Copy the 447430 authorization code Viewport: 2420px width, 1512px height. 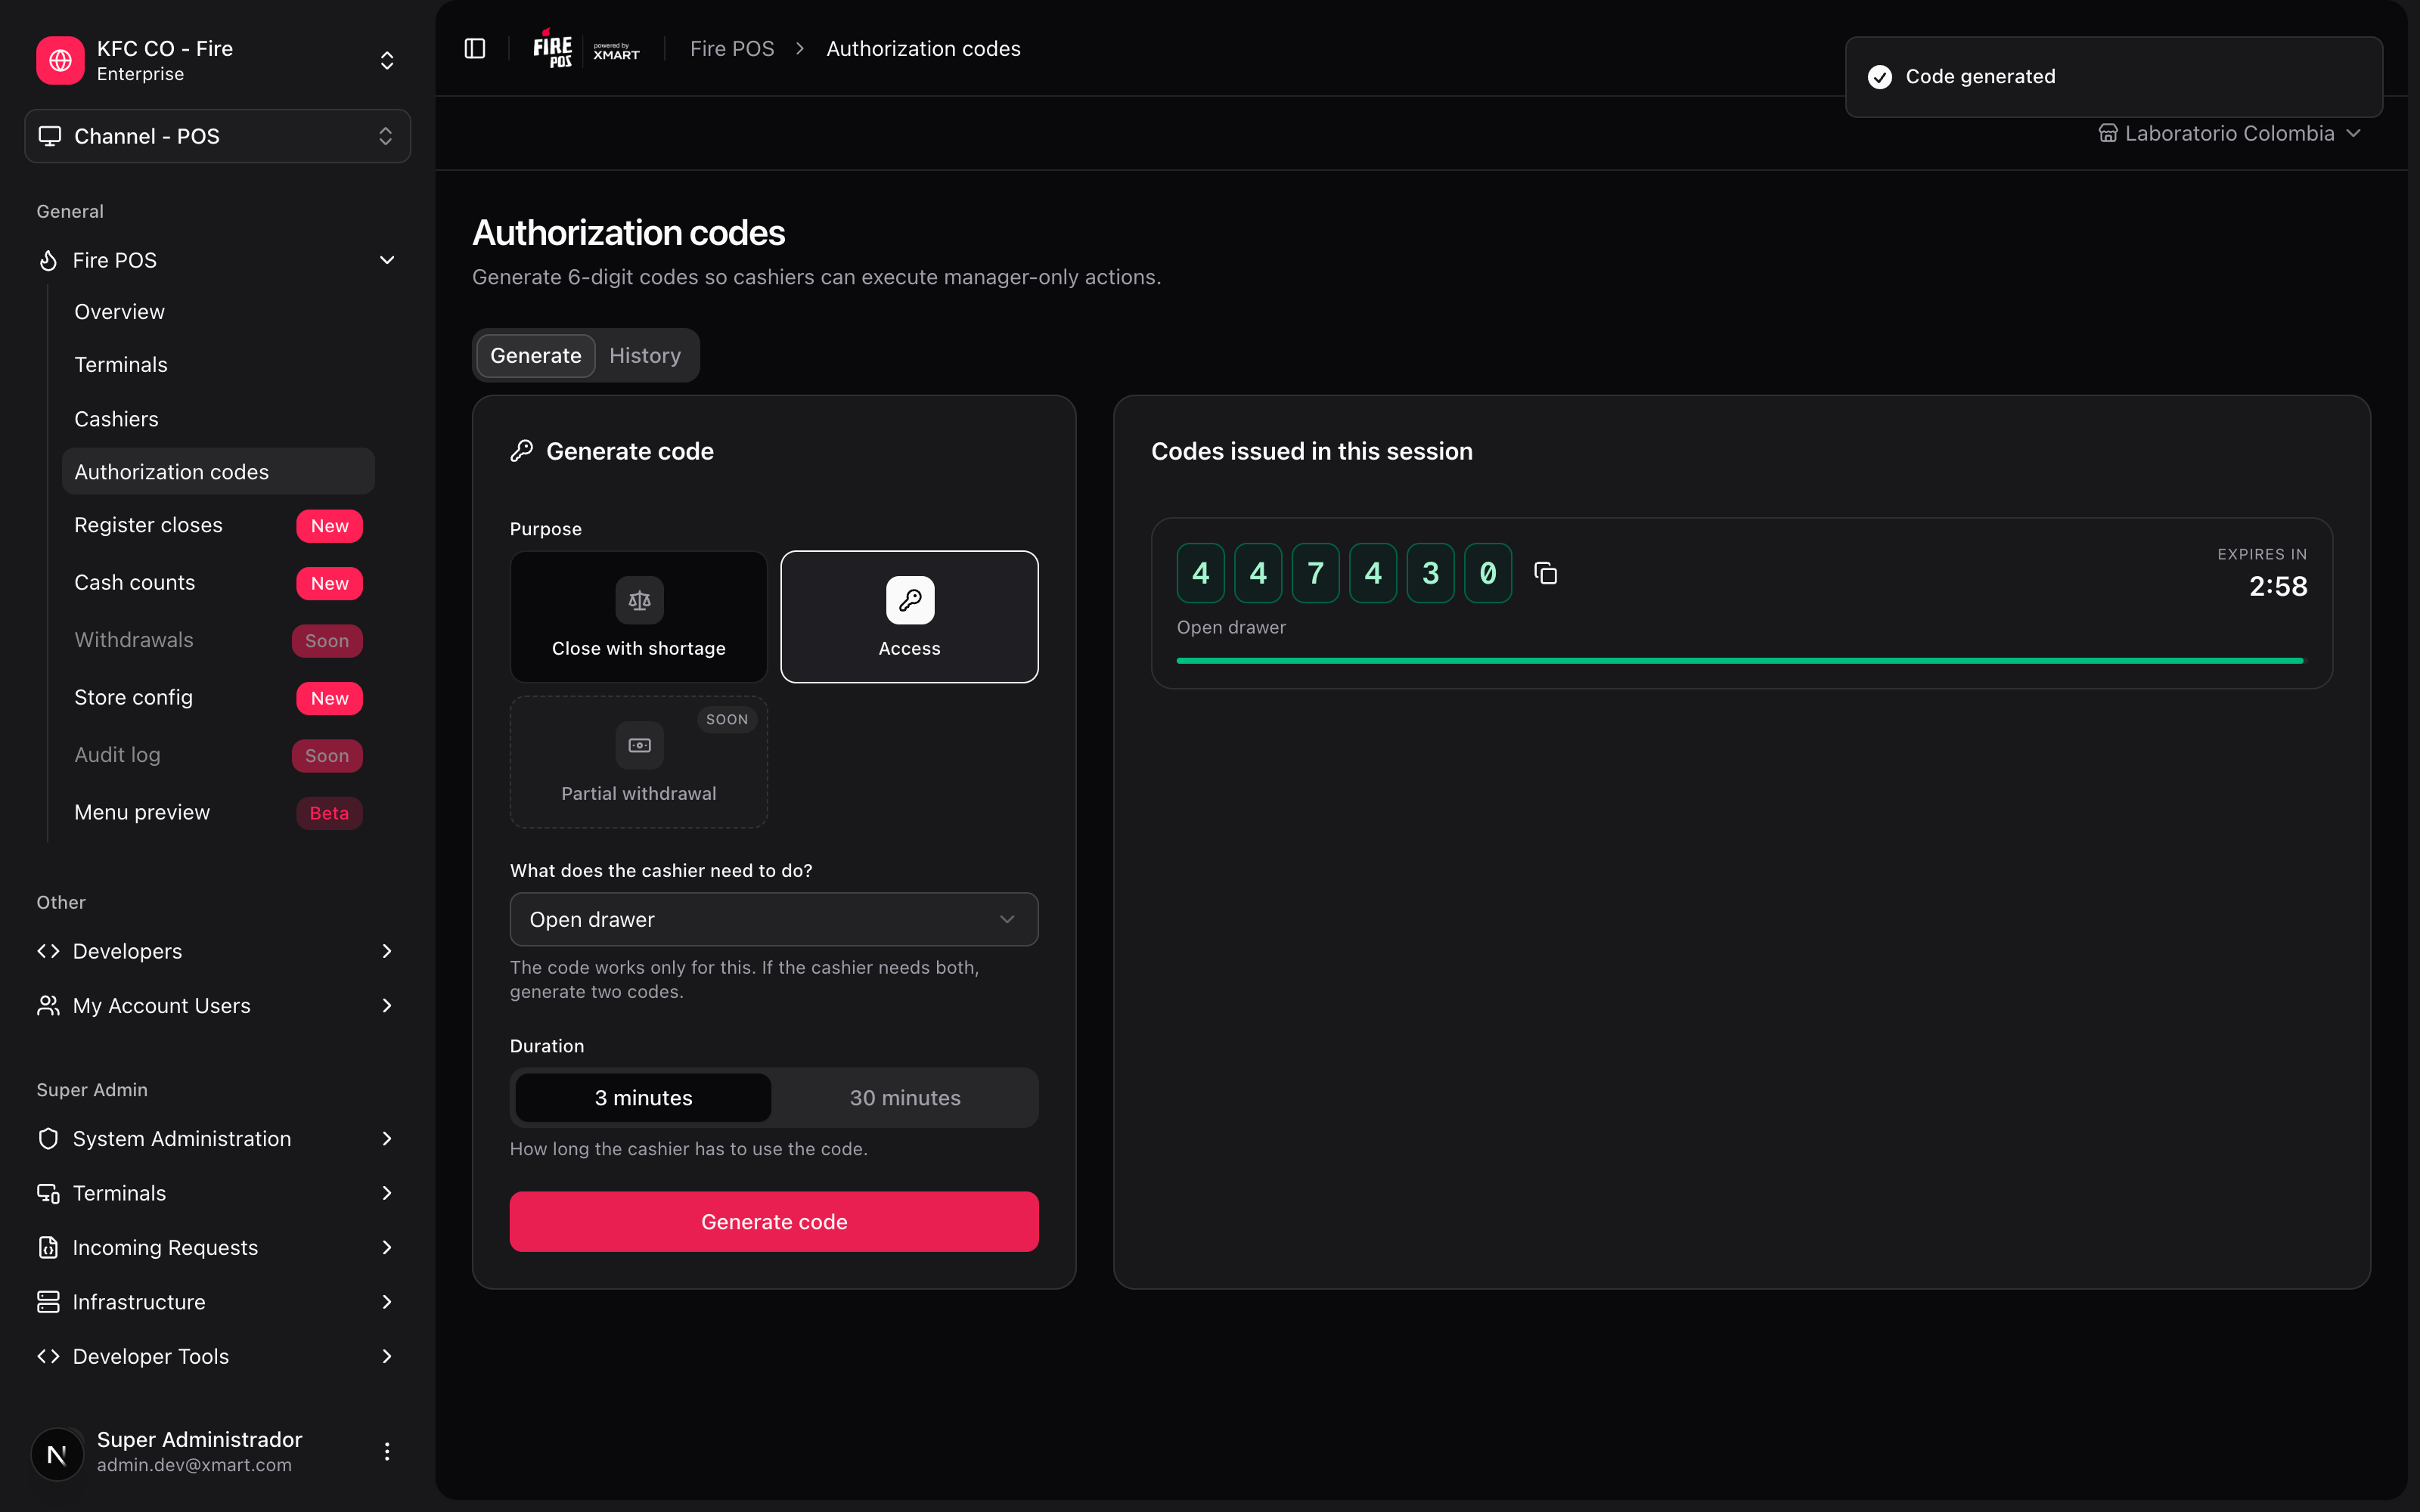point(1545,573)
